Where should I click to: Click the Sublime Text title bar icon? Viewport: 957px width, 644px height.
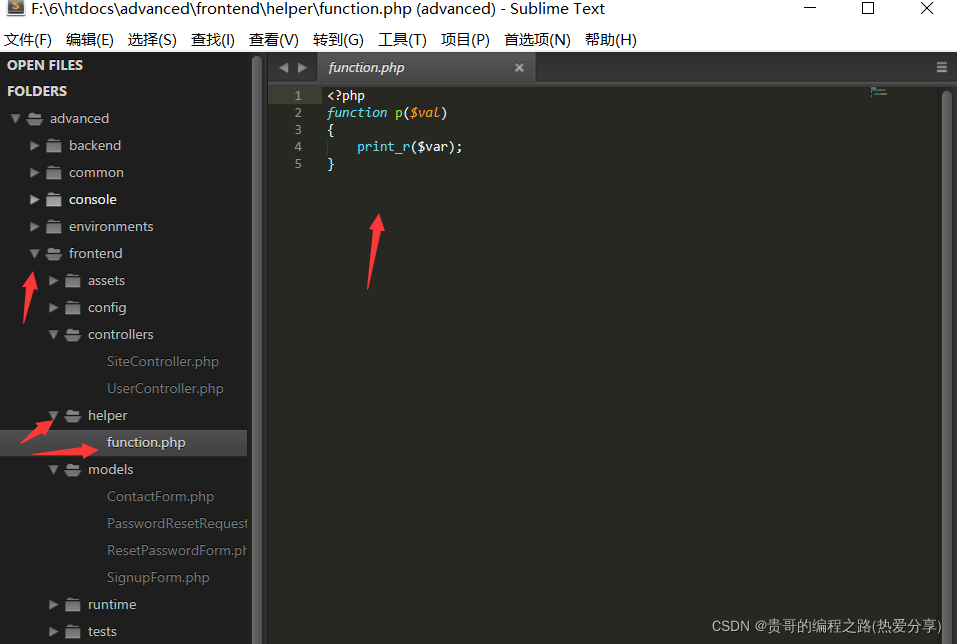[x=15, y=8]
